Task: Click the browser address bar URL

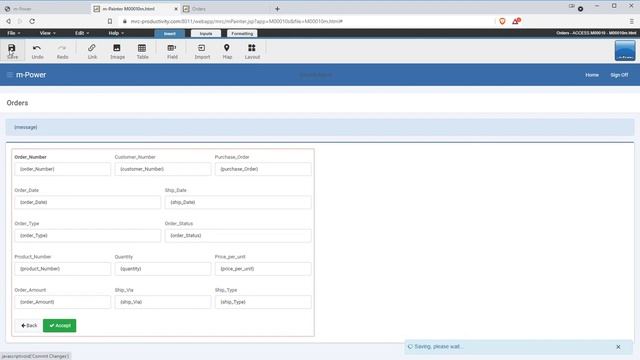Action: click(236, 21)
